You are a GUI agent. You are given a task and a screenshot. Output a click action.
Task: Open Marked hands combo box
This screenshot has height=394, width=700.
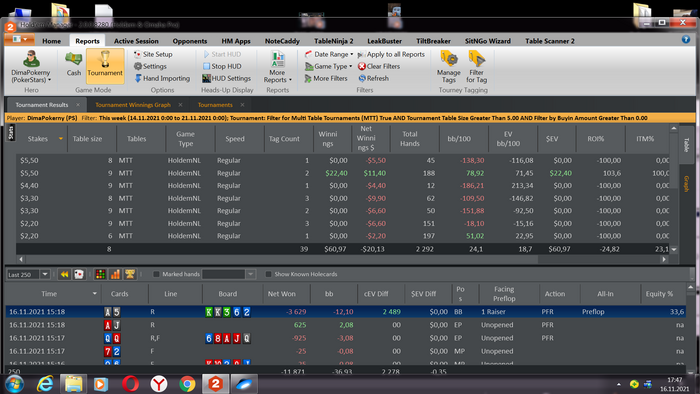click(x=229, y=274)
